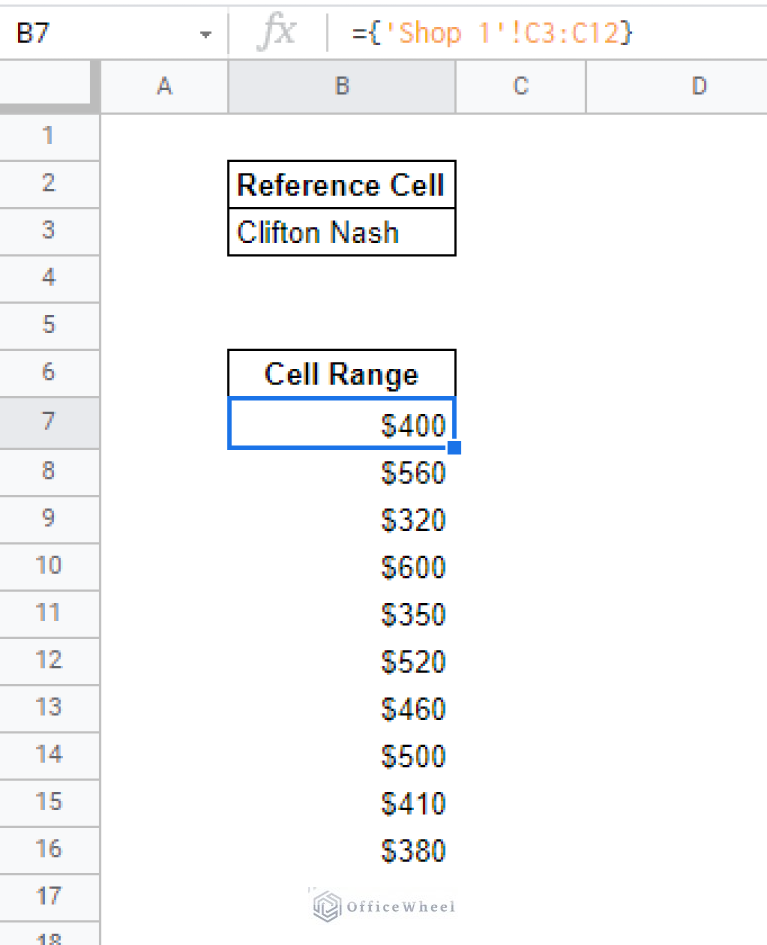Select row 2 header

tap(48, 184)
